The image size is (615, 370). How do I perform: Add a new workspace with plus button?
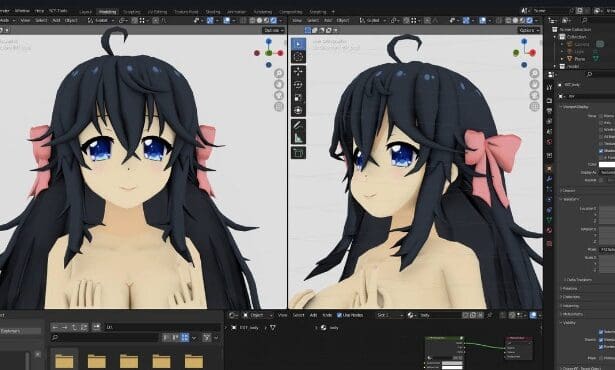333,12
